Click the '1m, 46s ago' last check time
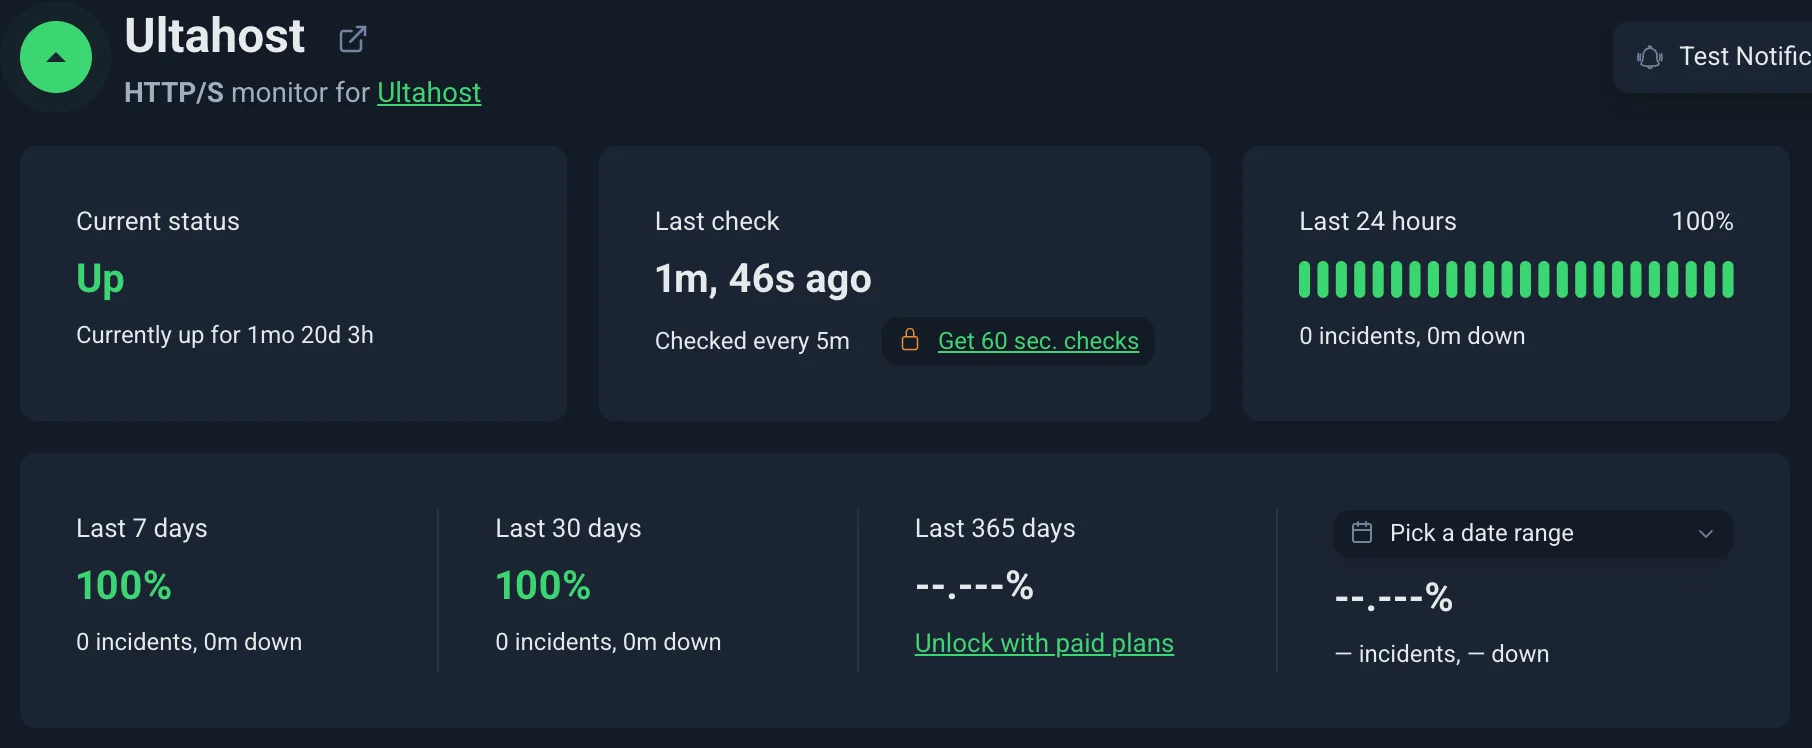1812x748 pixels. 763,279
